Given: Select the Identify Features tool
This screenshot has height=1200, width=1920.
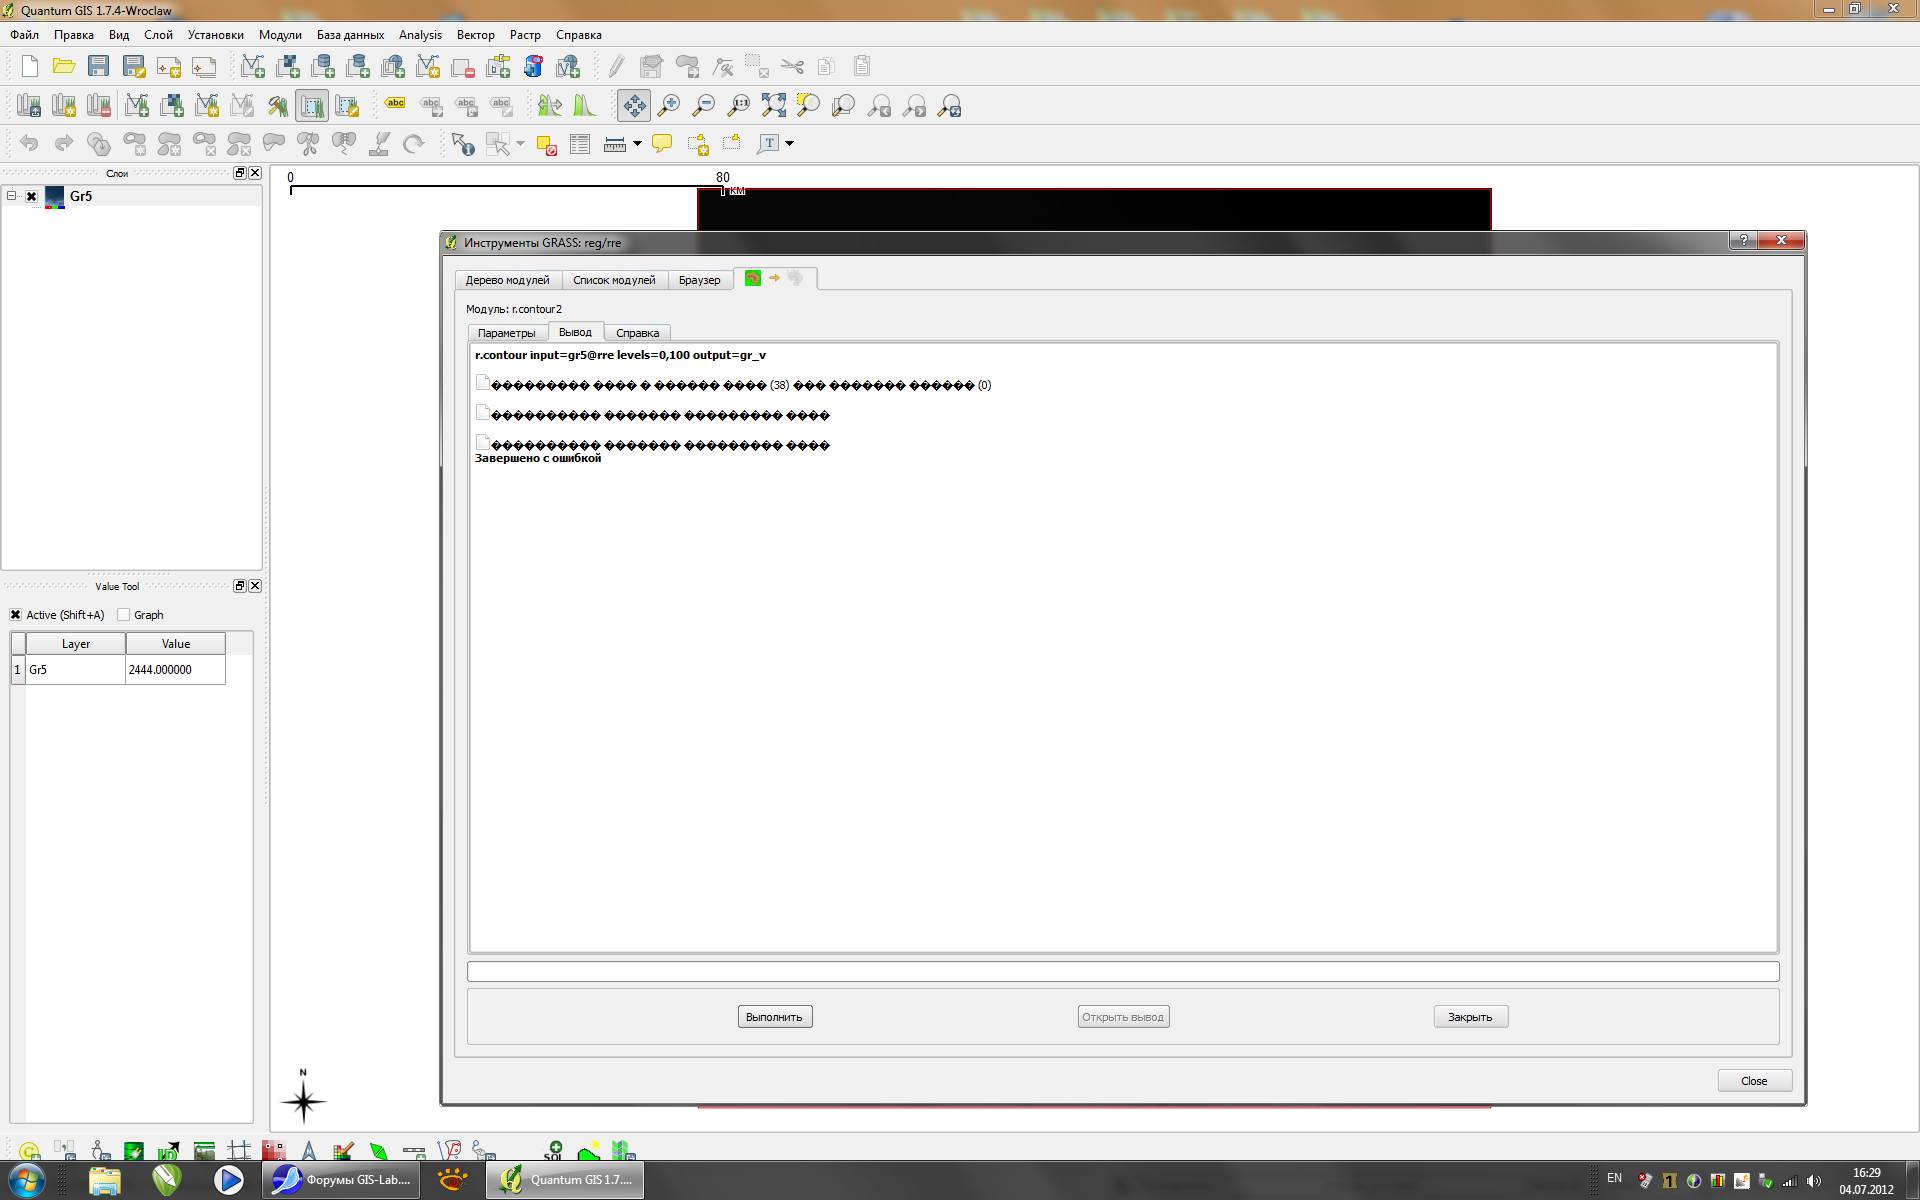Looking at the screenshot, I should (462, 144).
